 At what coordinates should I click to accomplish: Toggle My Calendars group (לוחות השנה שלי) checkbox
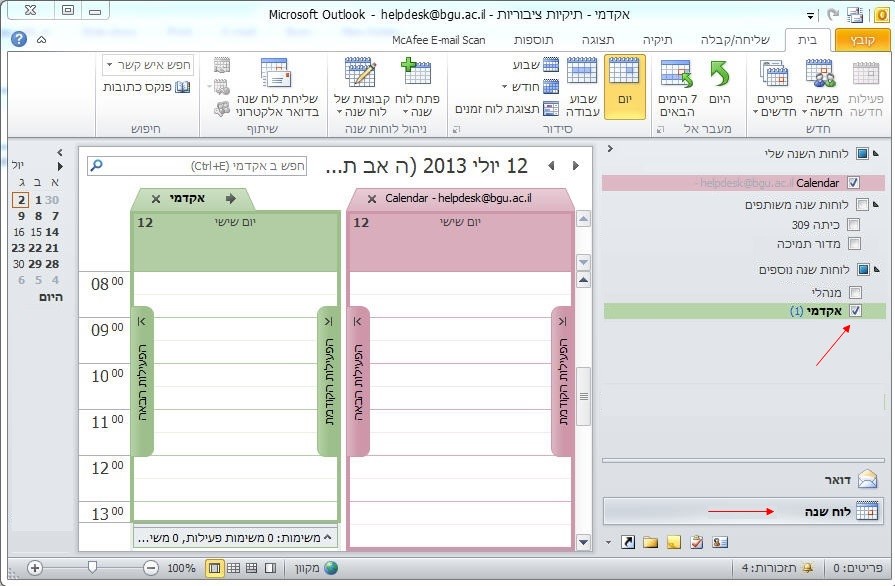pyautogui.click(x=862, y=153)
